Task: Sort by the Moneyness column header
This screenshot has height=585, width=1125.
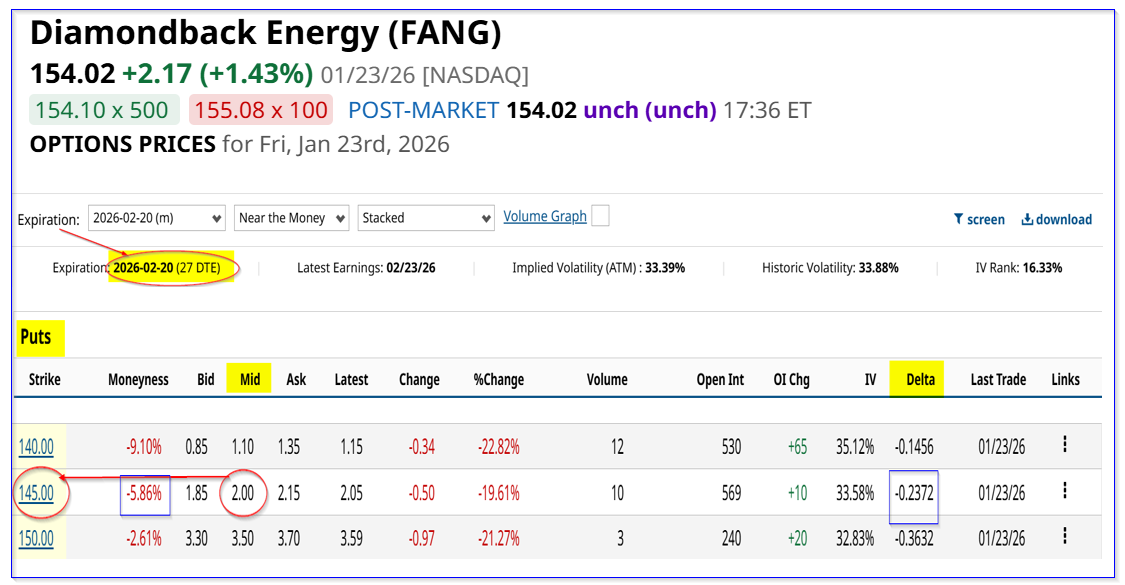Action: (138, 379)
